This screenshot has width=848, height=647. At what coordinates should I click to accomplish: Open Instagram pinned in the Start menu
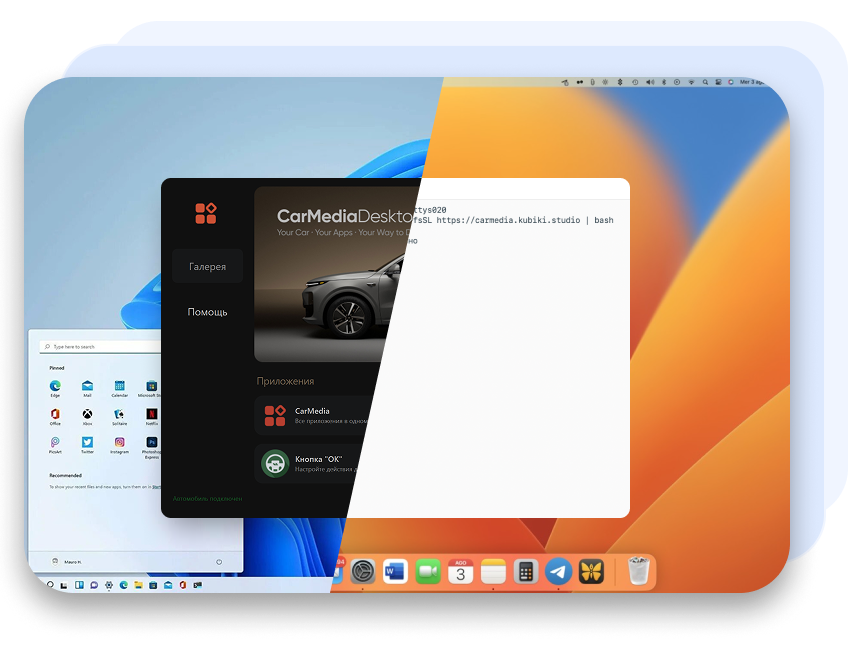(119, 442)
